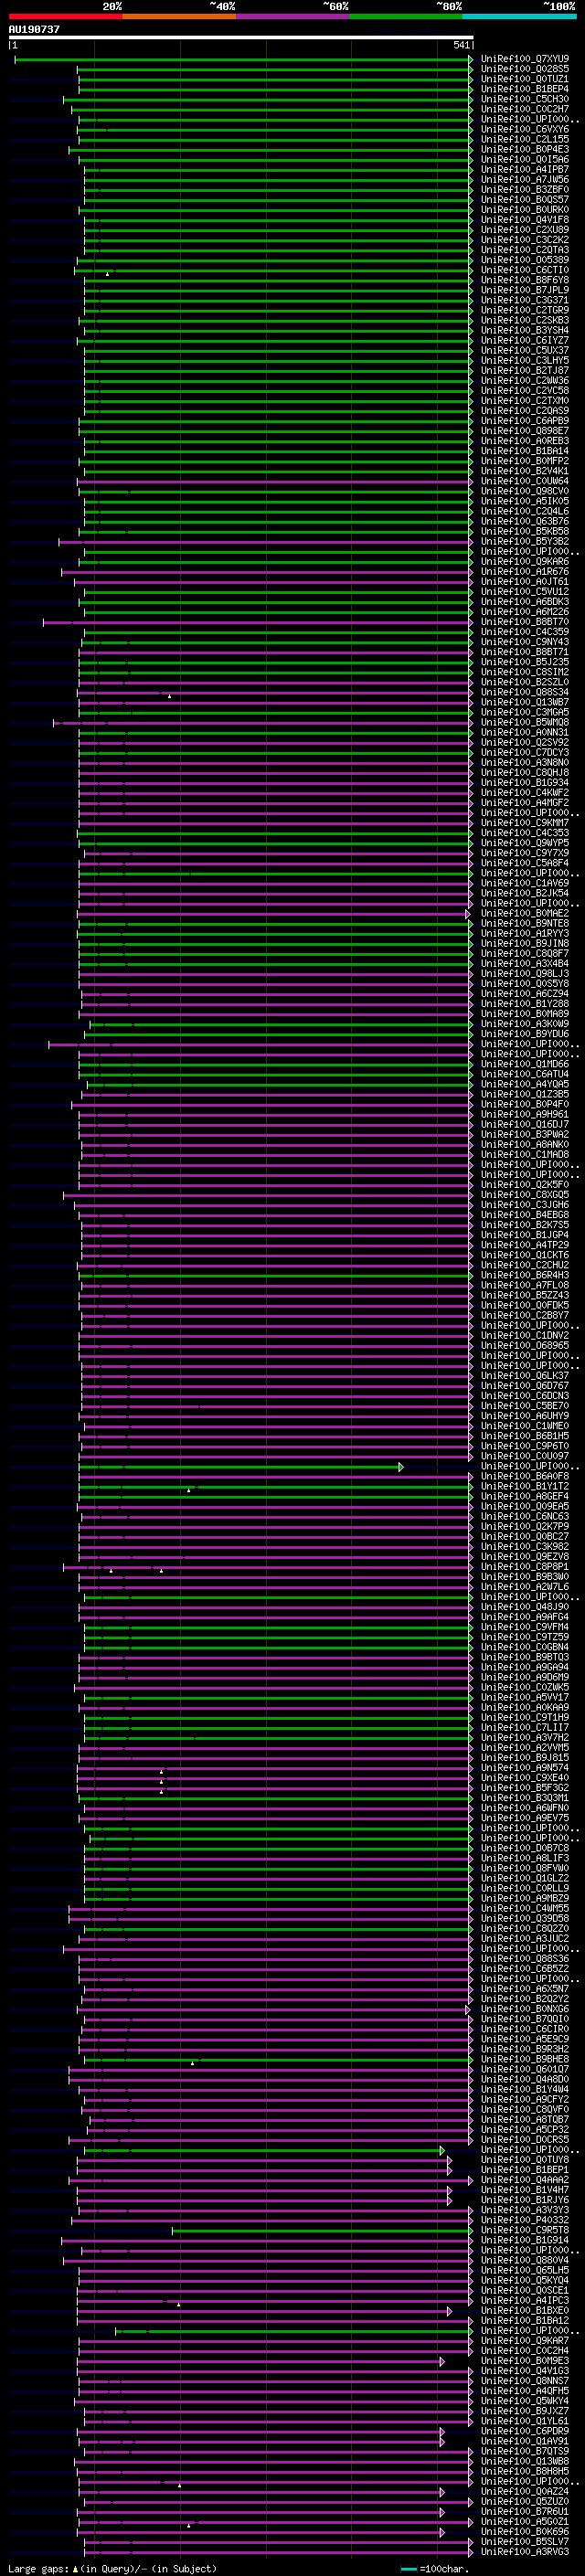Open hit UniRef100_B1BEP4
Image resolution: width=585 pixels, height=2576 pixels.
pyautogui.click(x=525, y=89)
